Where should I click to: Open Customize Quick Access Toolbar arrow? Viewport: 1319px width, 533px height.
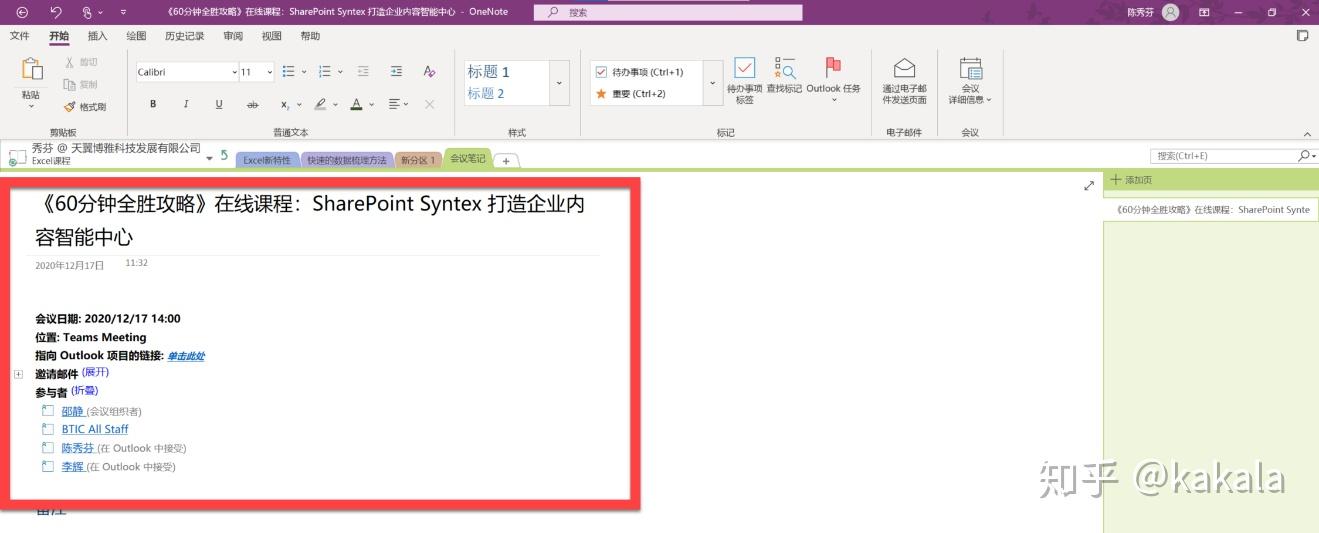[x=123, y=12]
